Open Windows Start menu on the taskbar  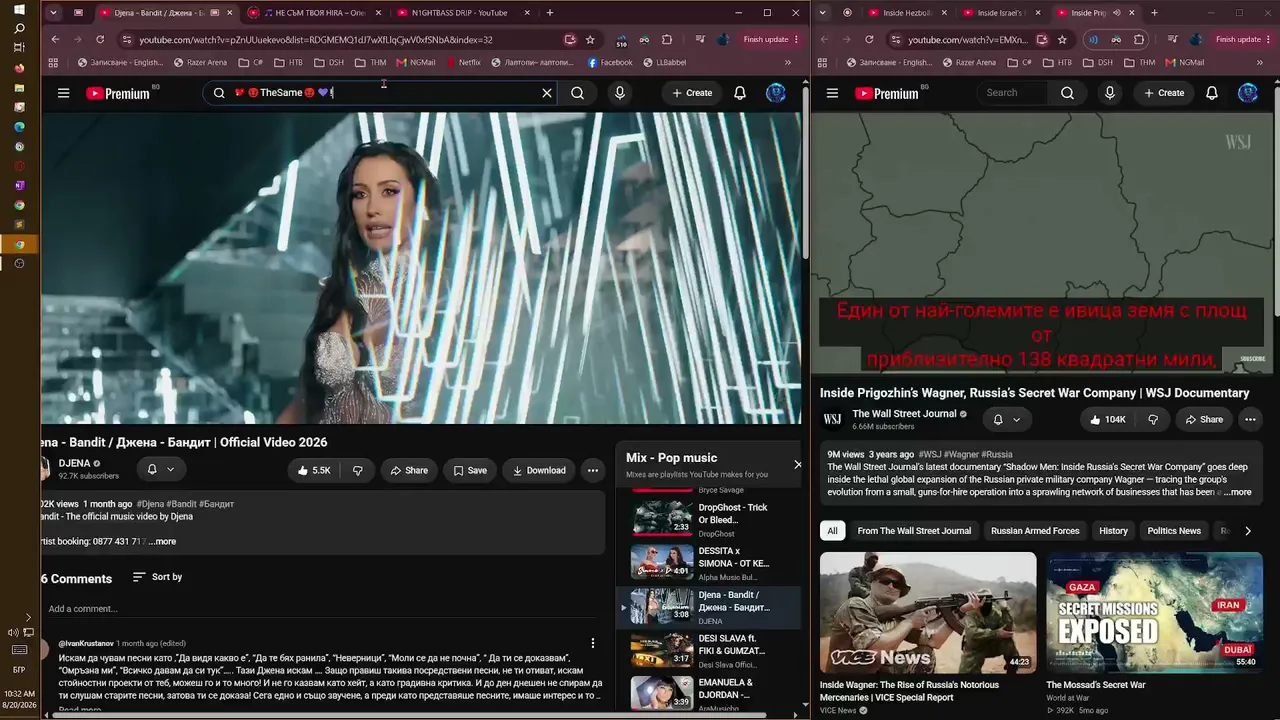pyautogui.click(x=19, y=10)
